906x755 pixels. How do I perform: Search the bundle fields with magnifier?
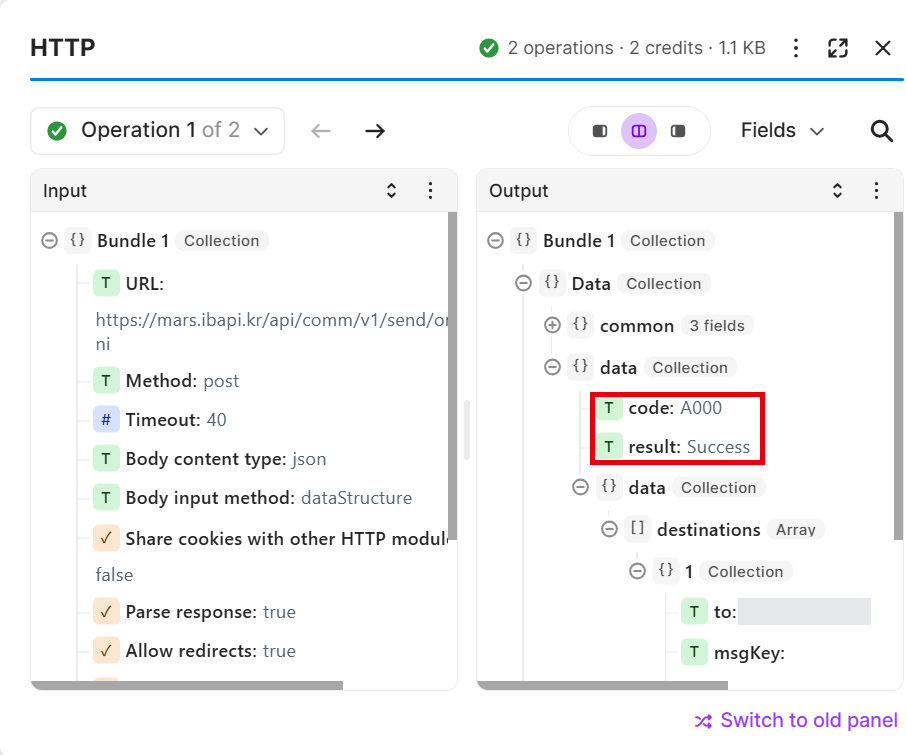click(x=882, y=131)
